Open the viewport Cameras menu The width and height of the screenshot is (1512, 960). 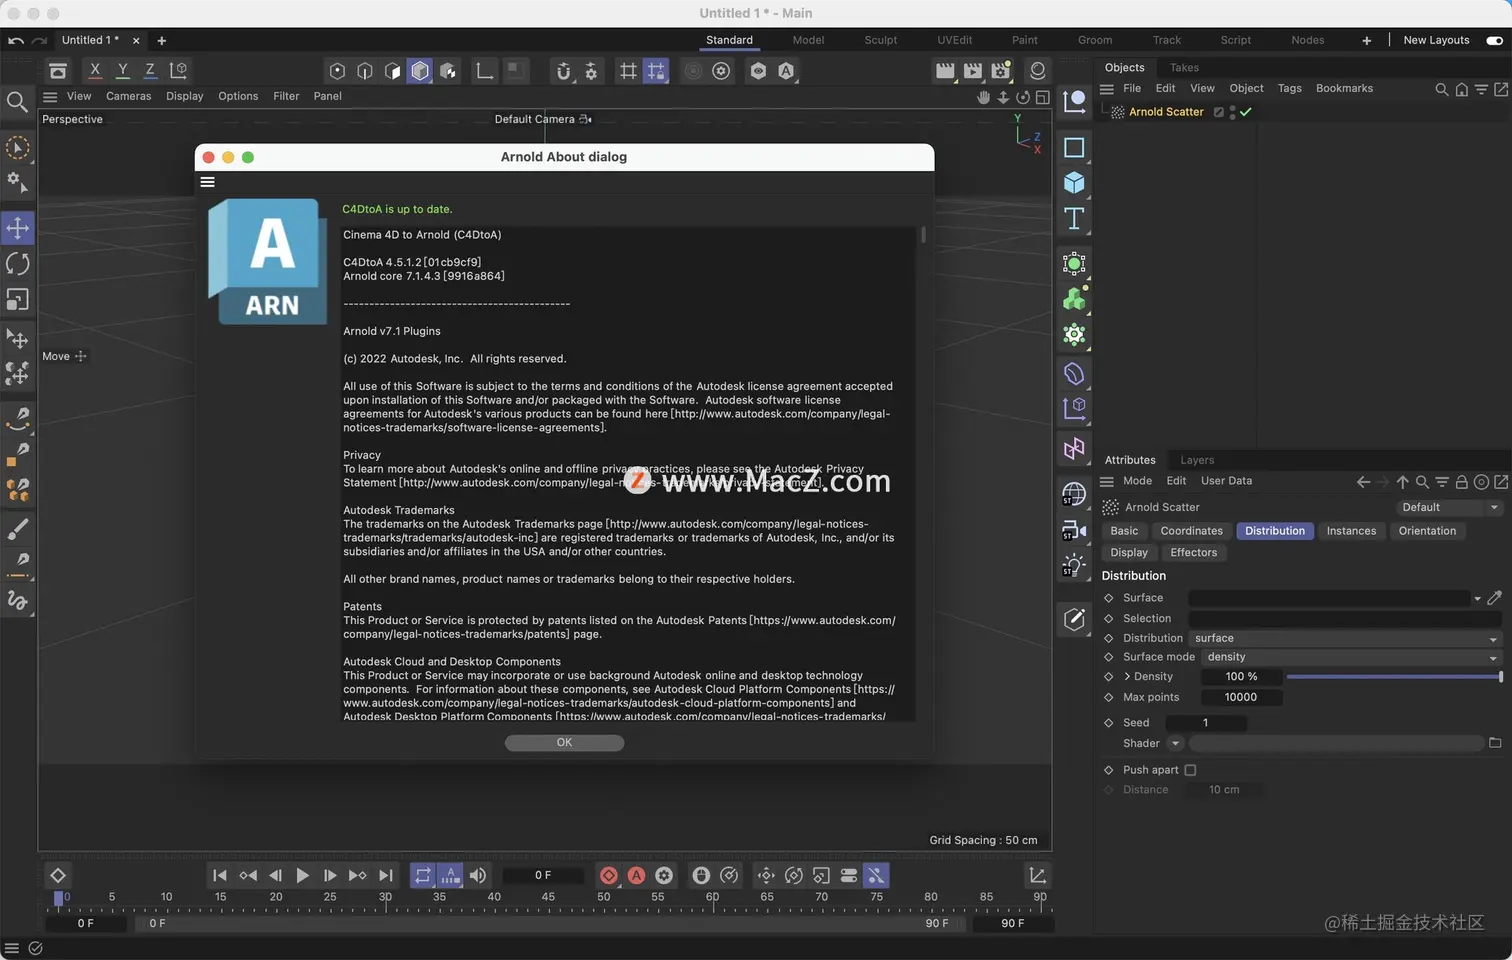129,96
